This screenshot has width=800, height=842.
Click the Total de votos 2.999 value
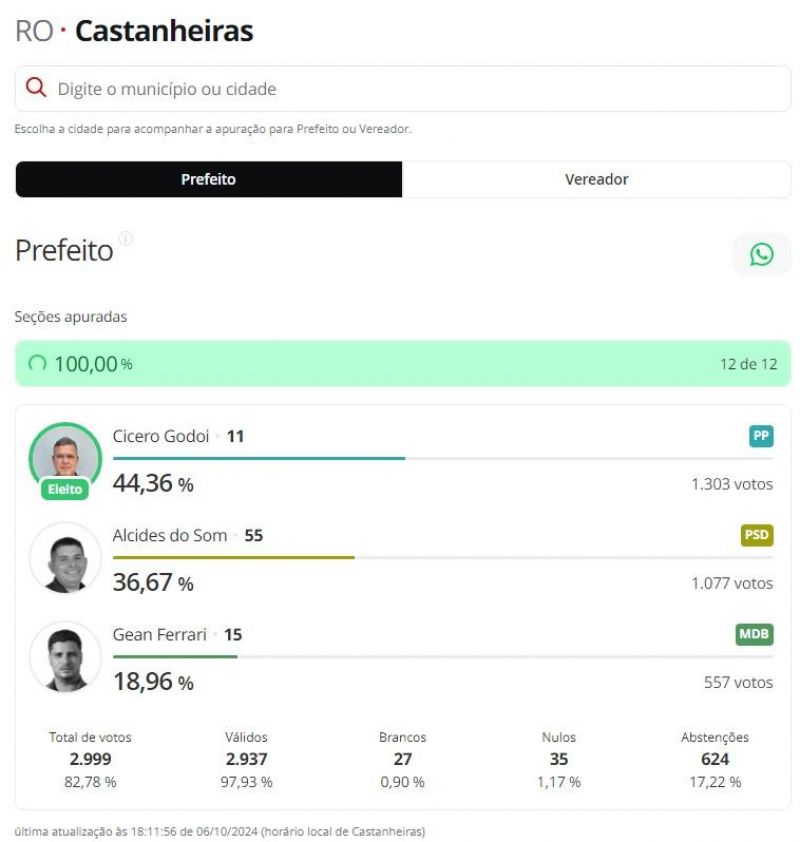point(89,759)
